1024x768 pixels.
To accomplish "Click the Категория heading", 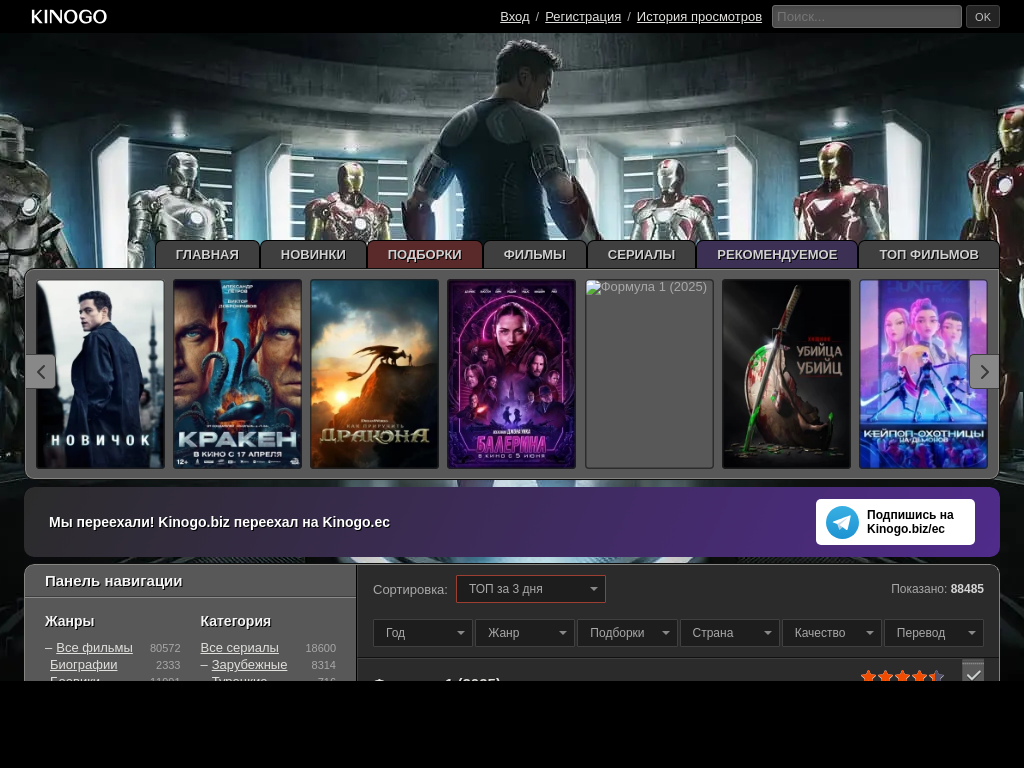I will pos(236,621).
